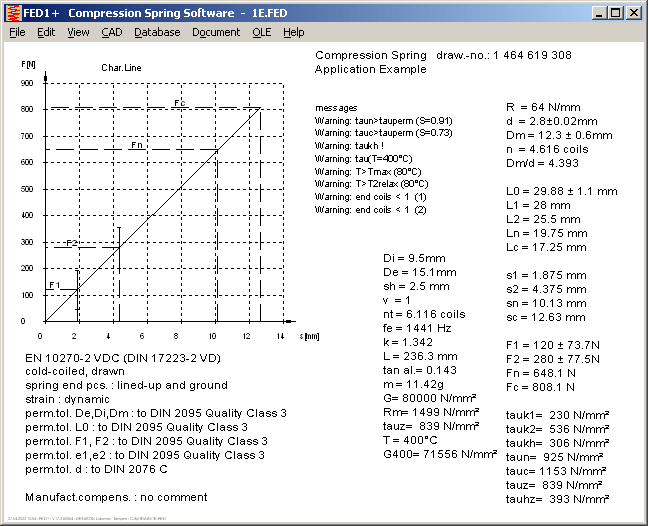Click the 'k = 1.342' value
This screenshot has width=648, height=526.
(408, 343)
